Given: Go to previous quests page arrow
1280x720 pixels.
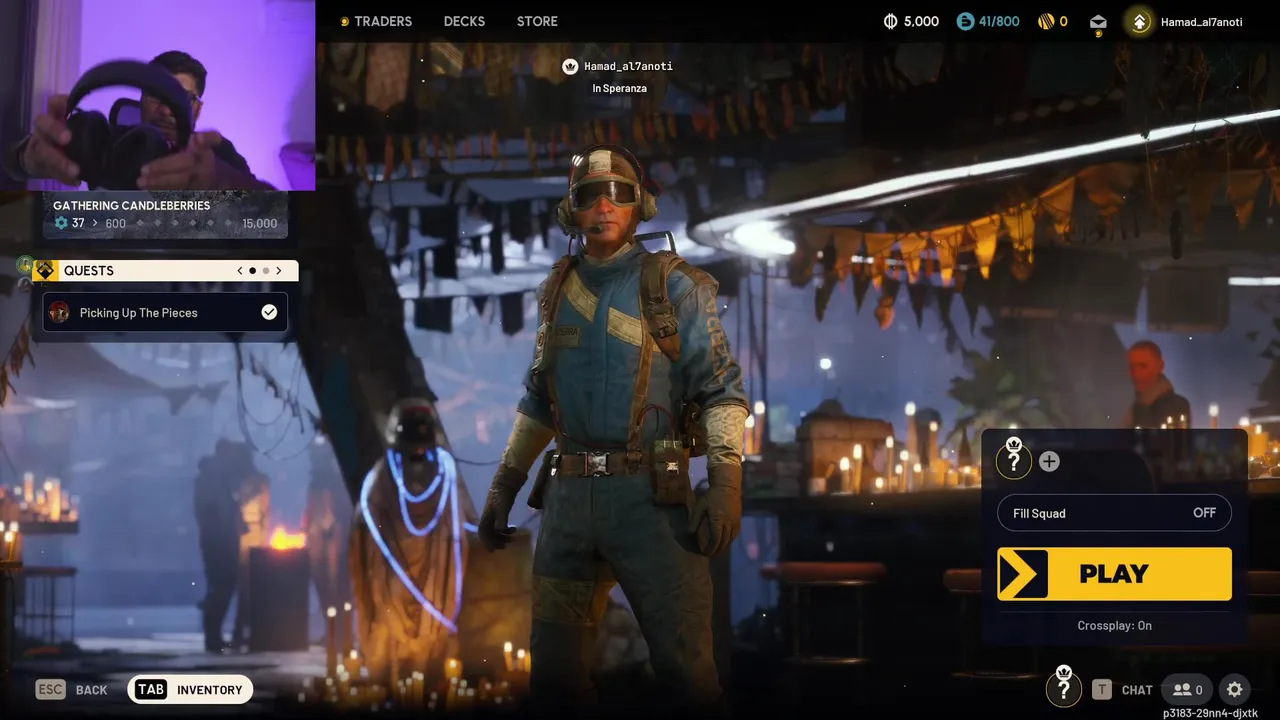Looking at the screenshot, I should coord(240,270).
